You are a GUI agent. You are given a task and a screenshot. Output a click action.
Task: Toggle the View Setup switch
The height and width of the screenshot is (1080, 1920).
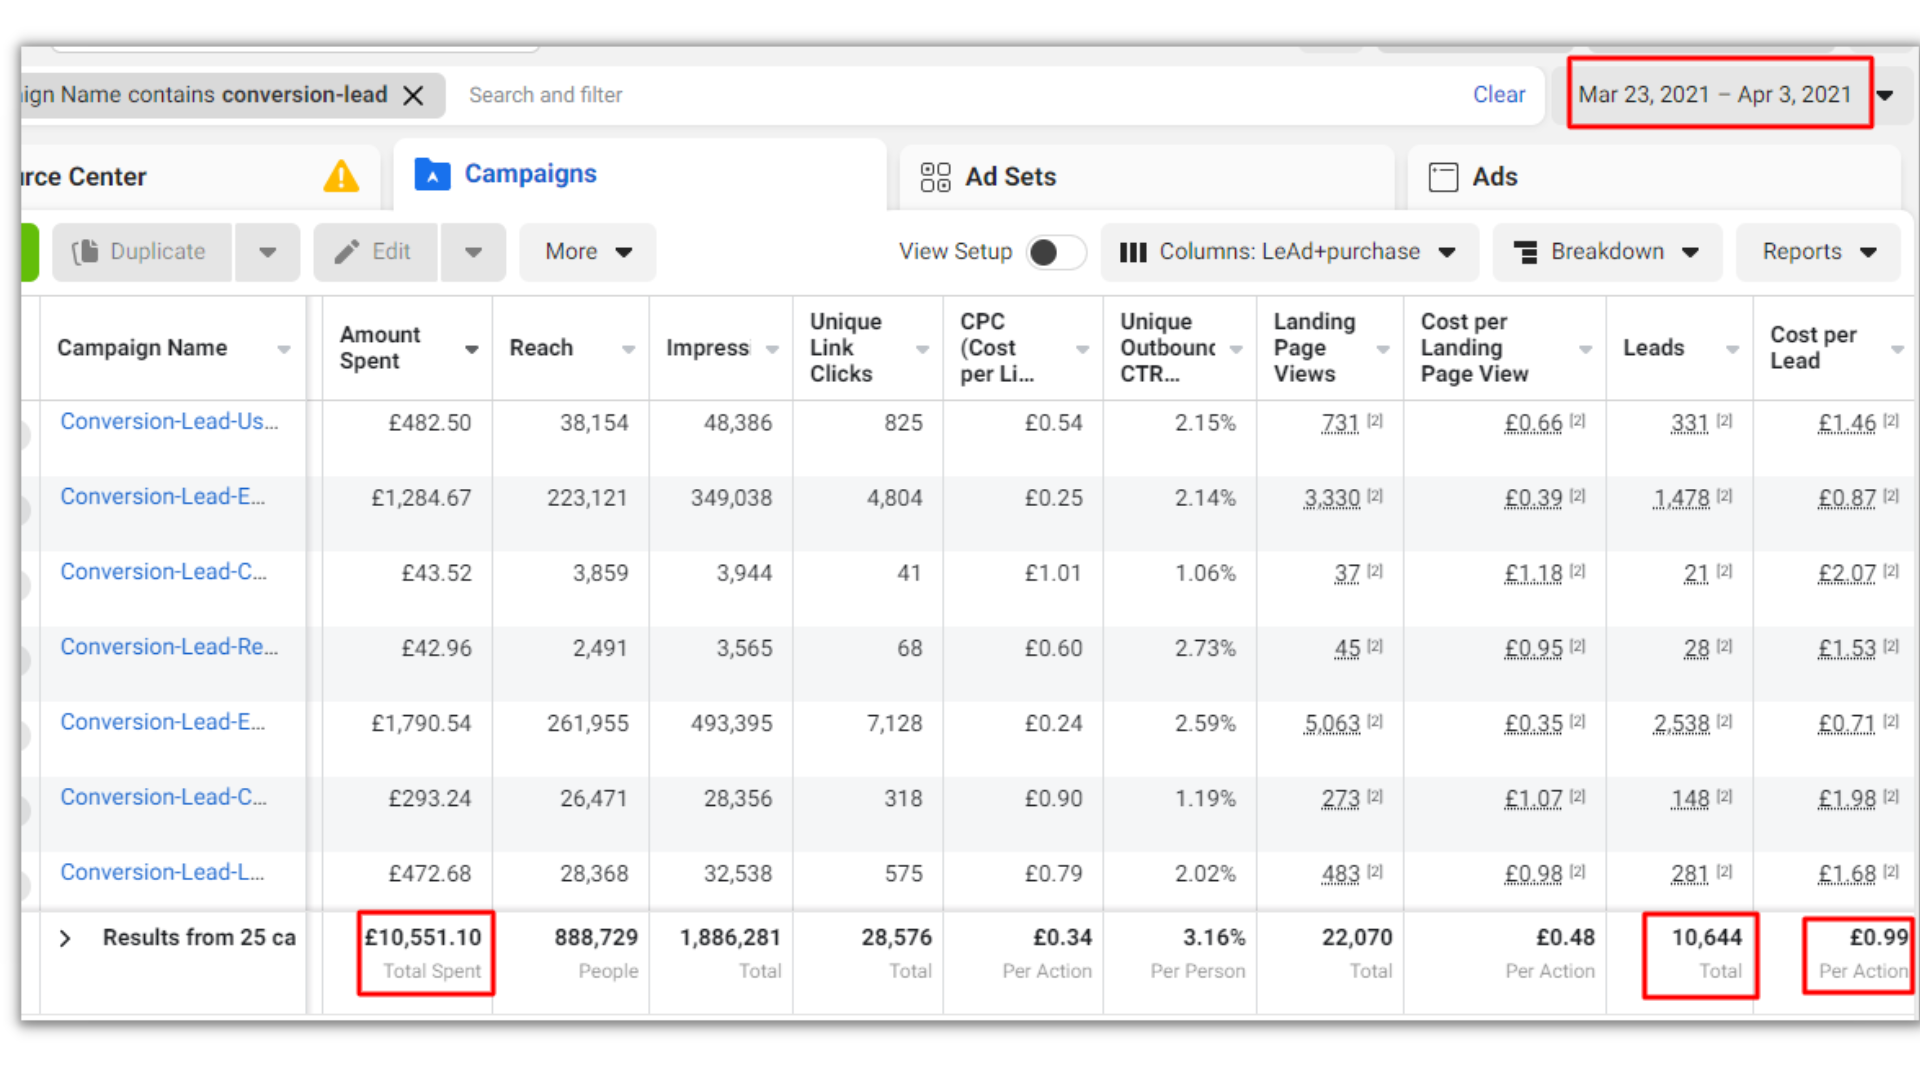coord(1056,252)
